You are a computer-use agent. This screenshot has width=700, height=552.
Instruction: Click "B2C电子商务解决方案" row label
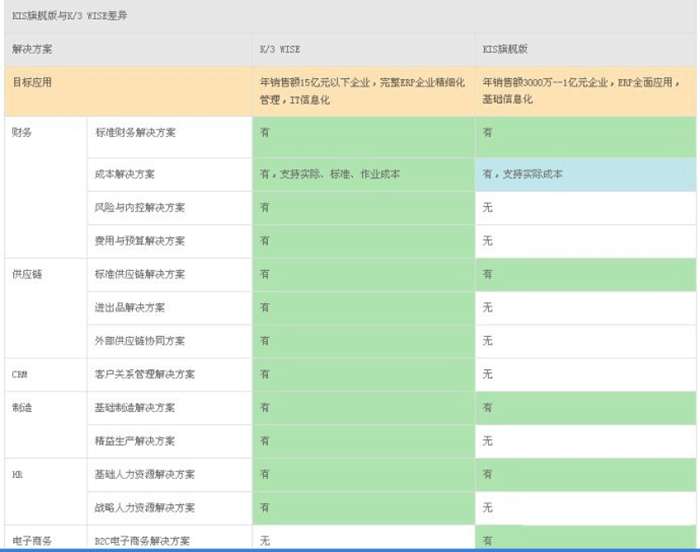[142, 541]
